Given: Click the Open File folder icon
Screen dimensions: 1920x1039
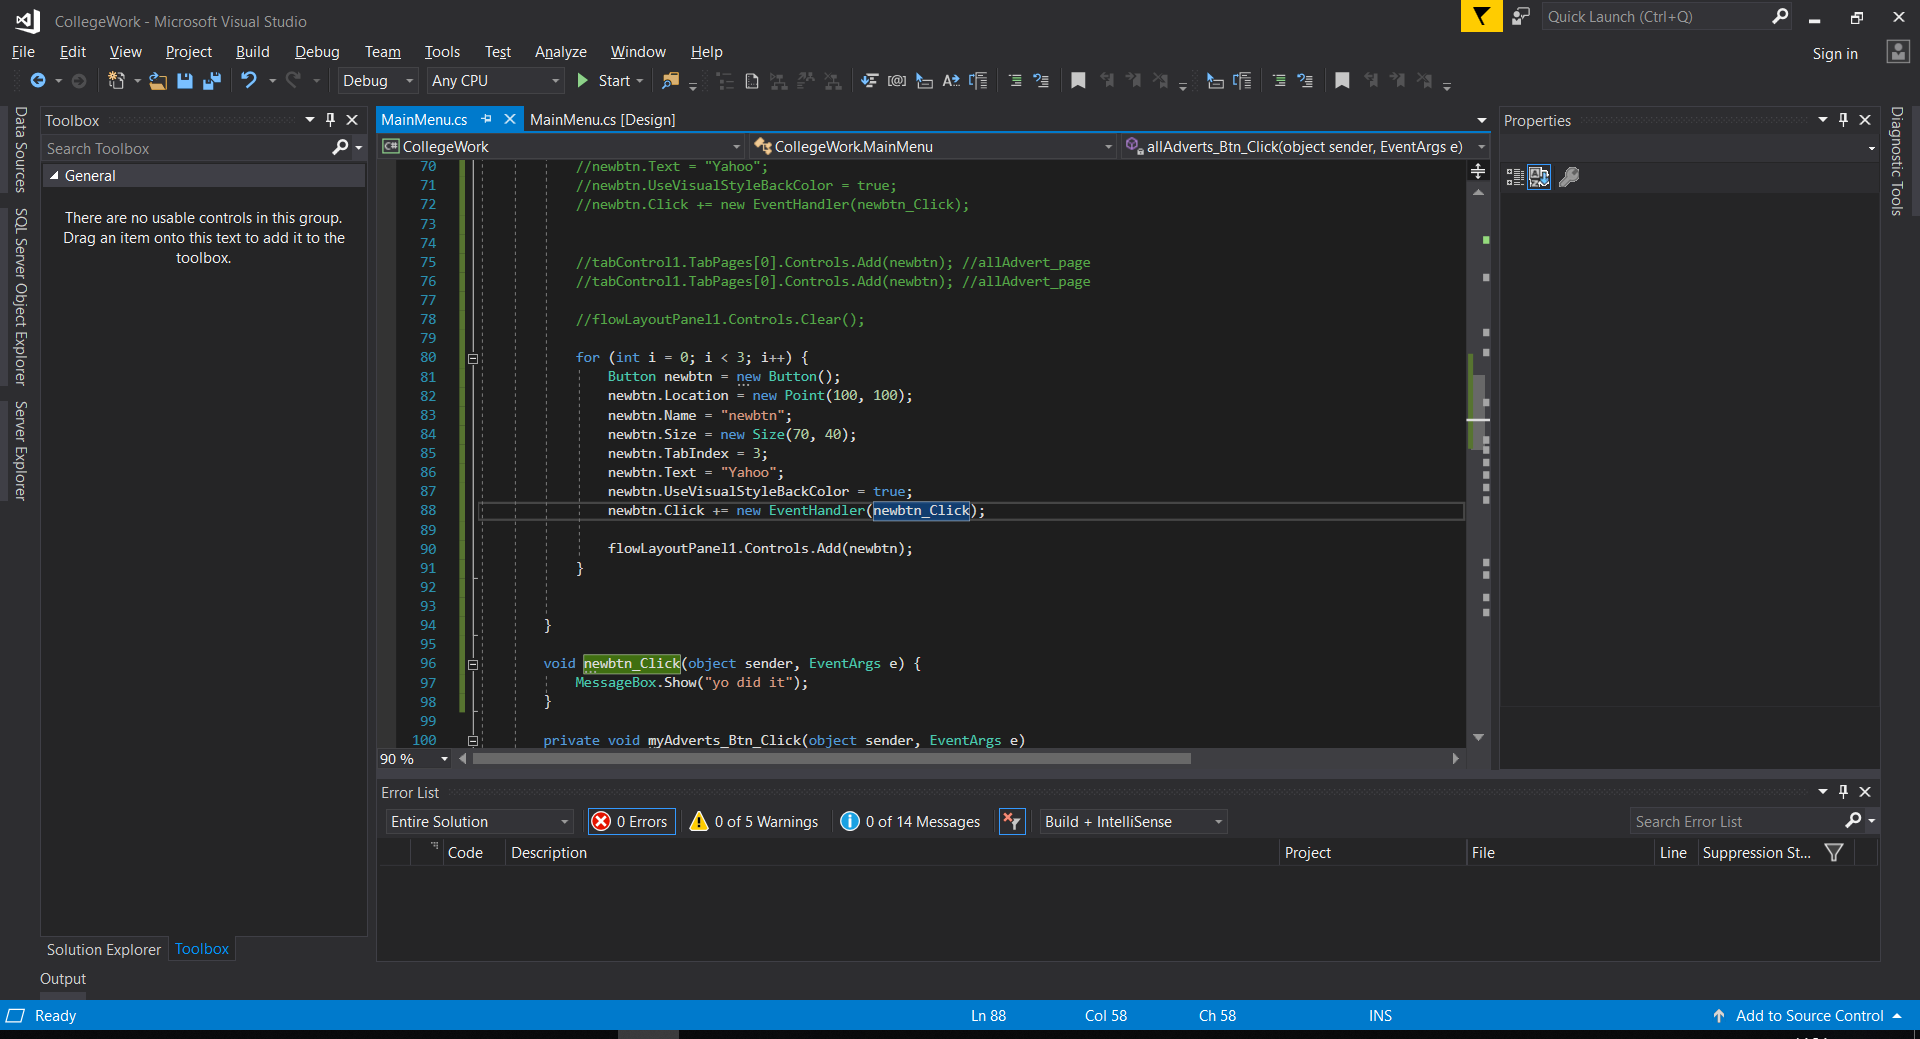Looking at the screenshot, I should click(158, 81).
